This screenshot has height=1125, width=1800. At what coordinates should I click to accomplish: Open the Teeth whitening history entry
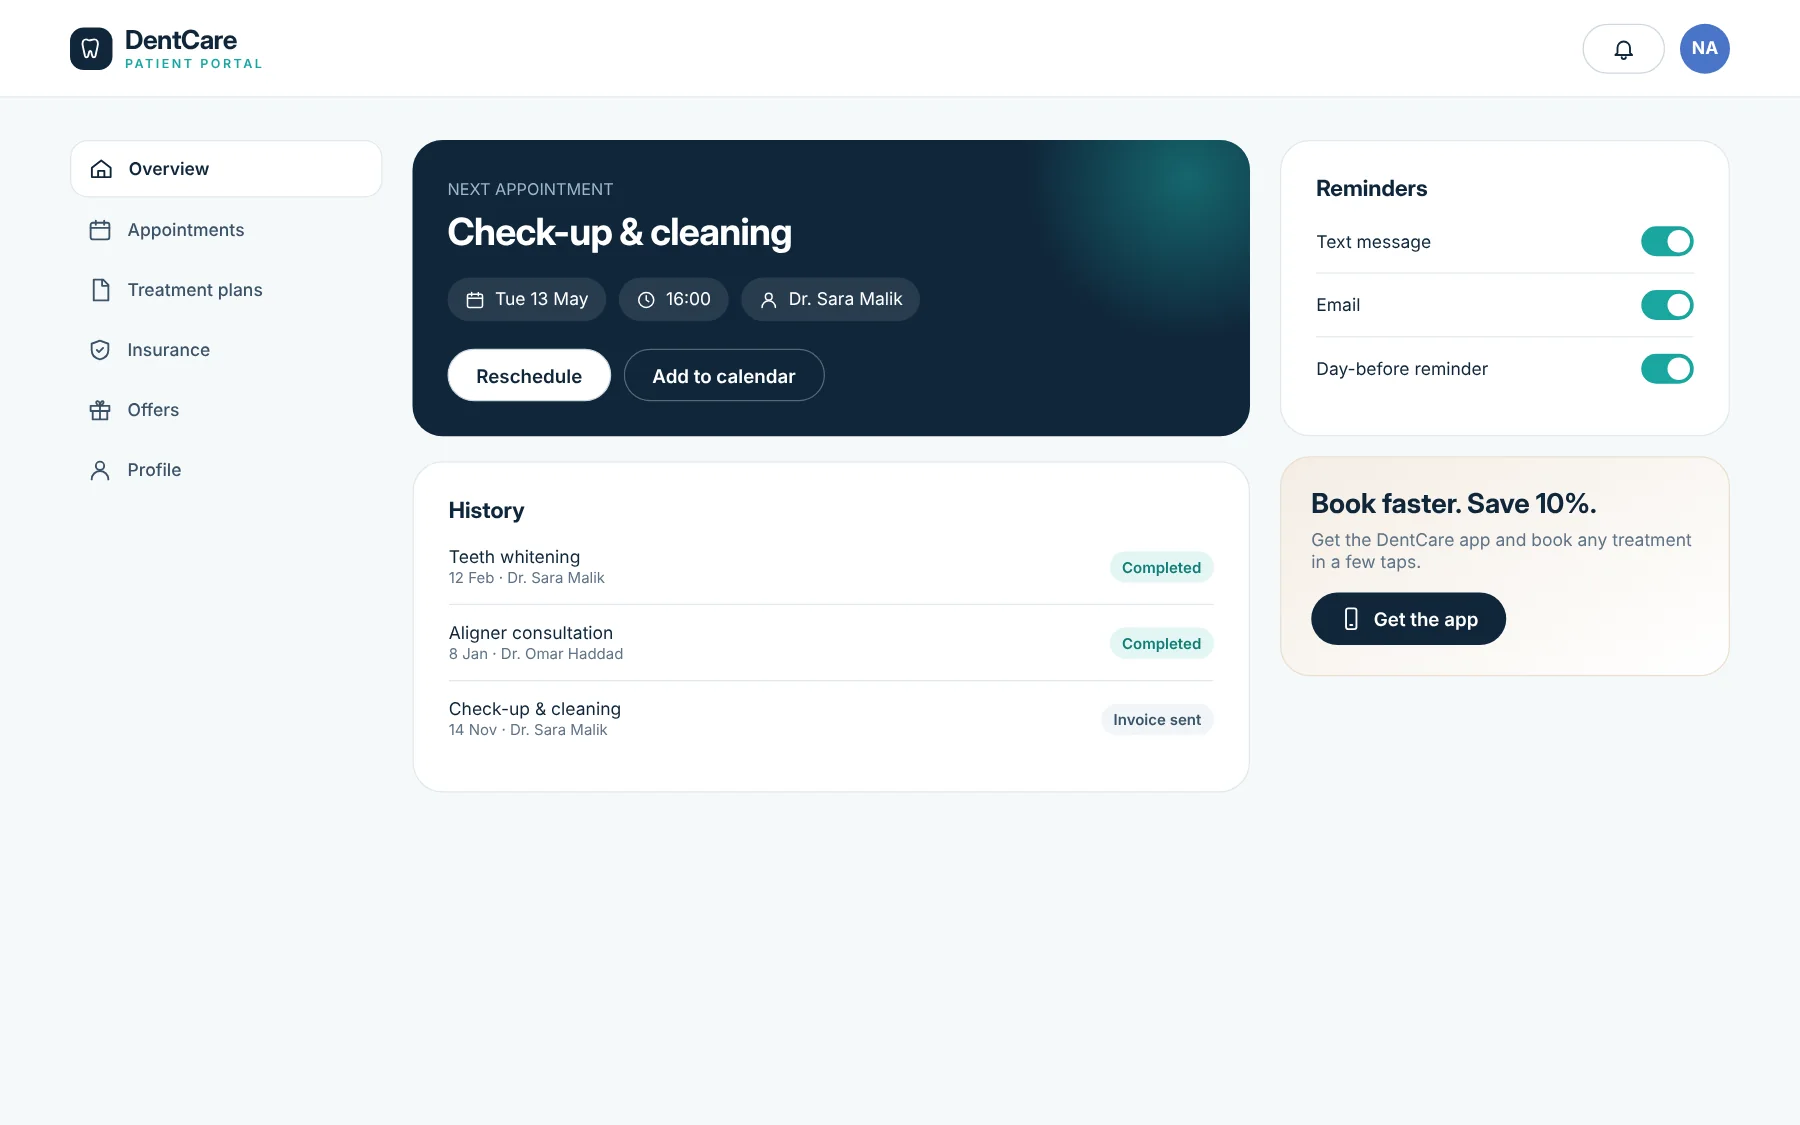click(831, 567)
